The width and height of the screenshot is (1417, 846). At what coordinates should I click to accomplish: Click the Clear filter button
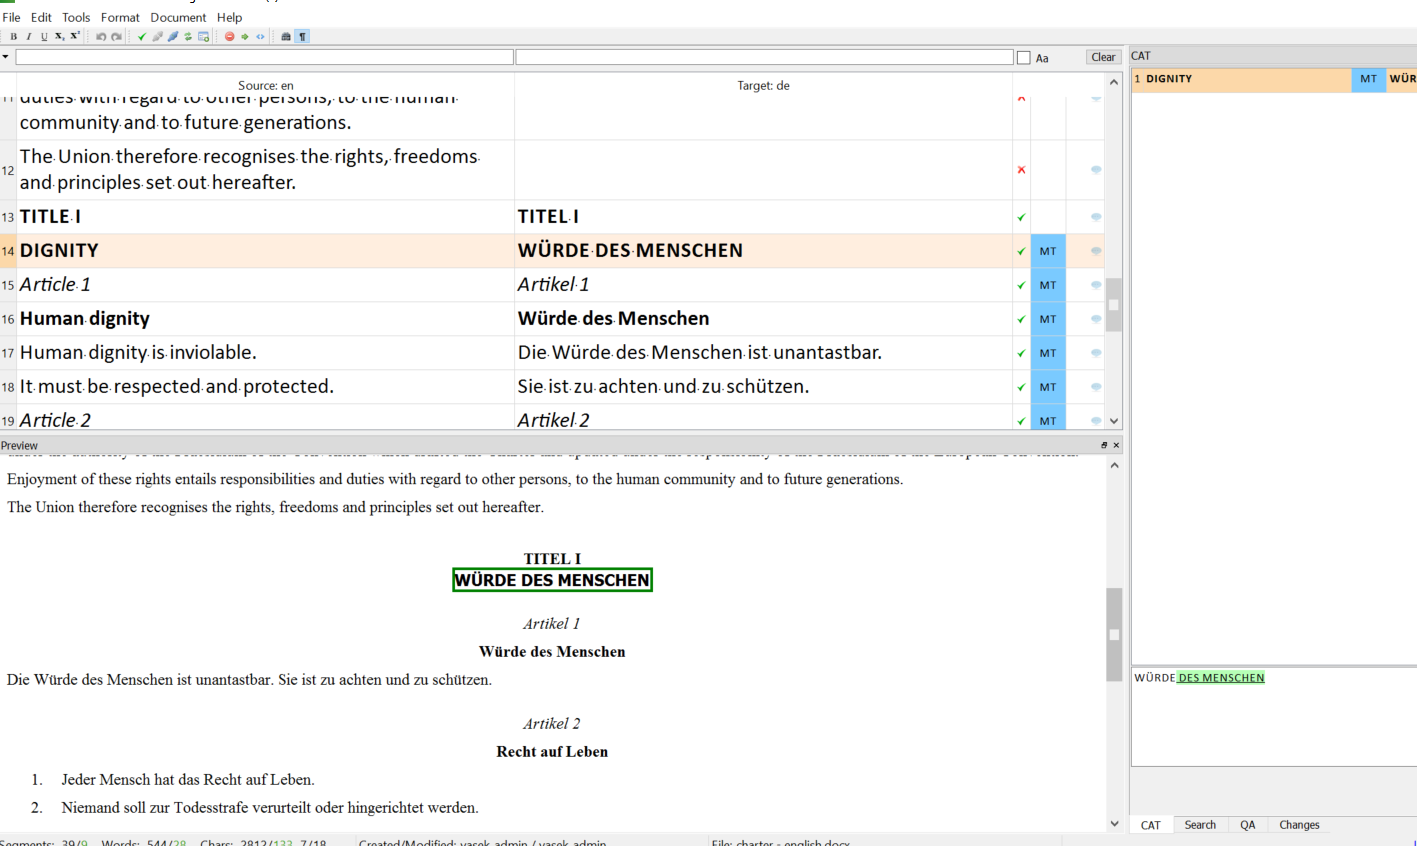pos(1103,57)
